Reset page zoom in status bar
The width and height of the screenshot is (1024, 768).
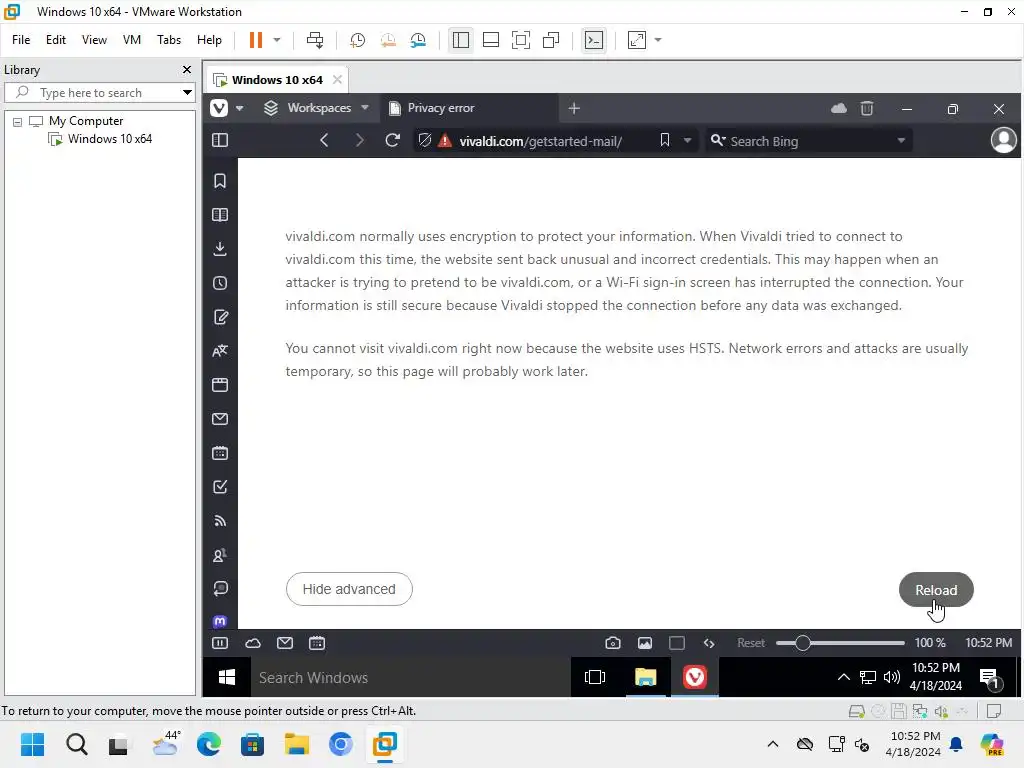[750, 643]
